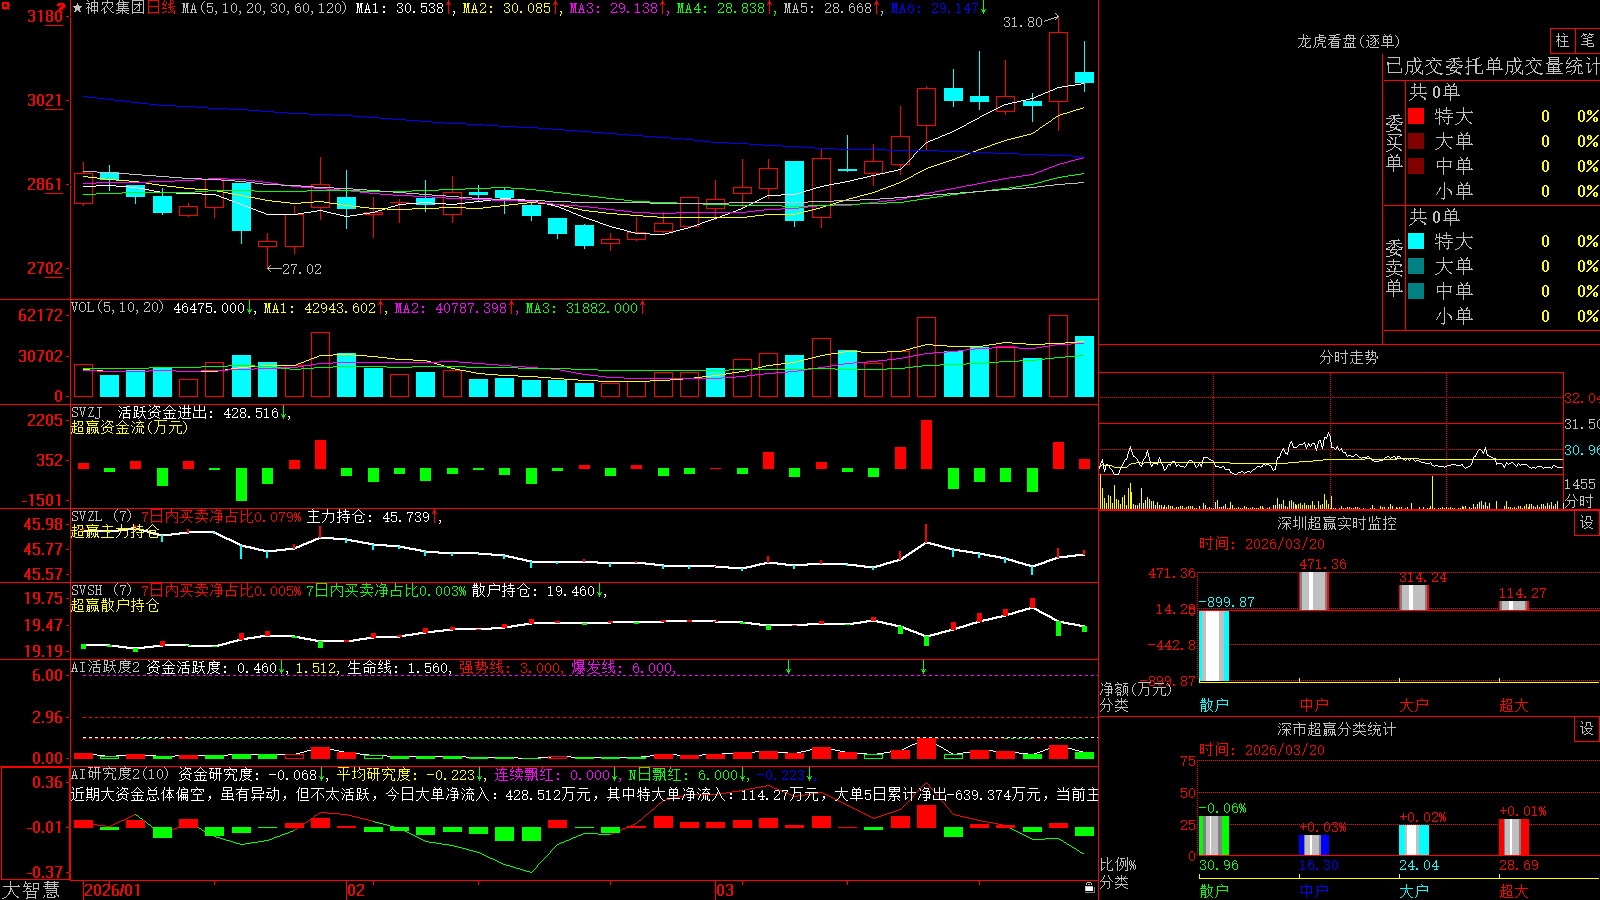The image size is (1600, 900).
Task: Click the 散户 30.96 bar in 分类统计
Action: [1214, 836]
